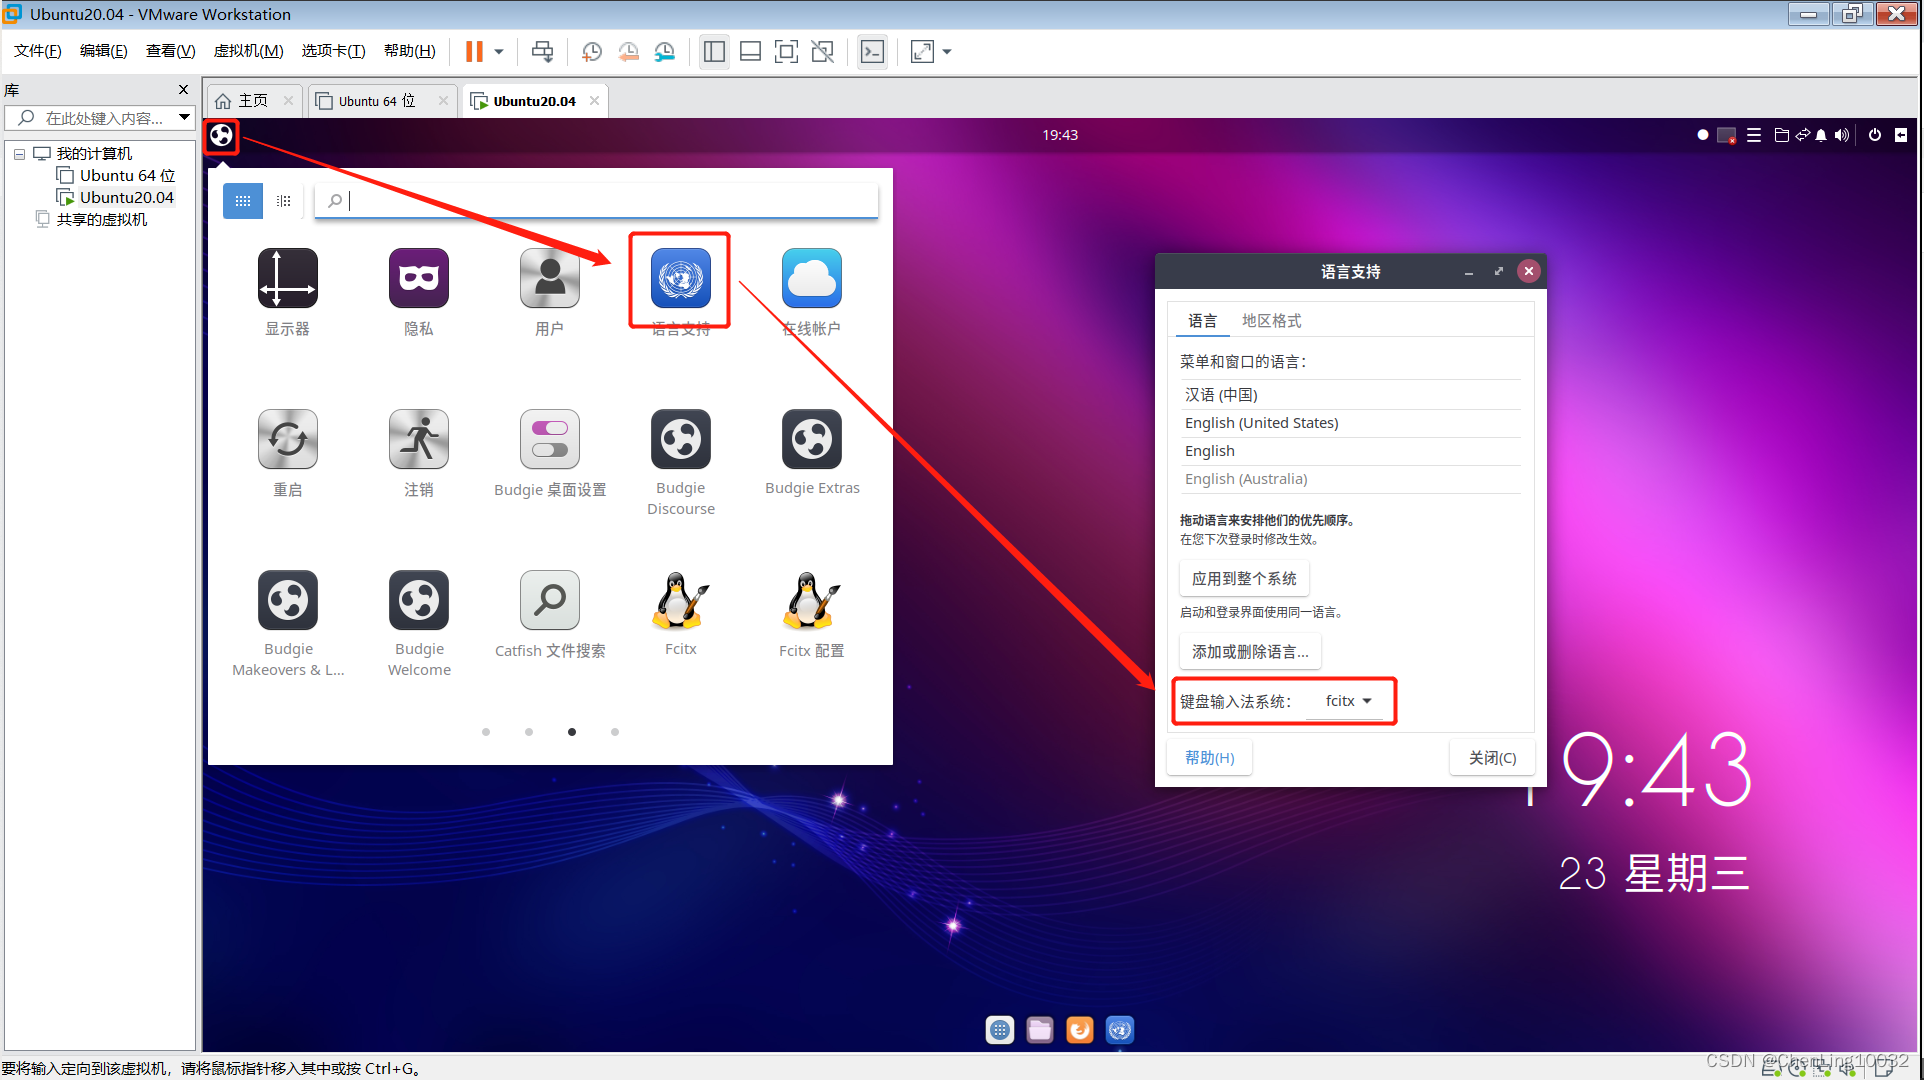Launch the 显示器 display settings icon
Screen dimensions: 1924x1080
pos(287,278)
